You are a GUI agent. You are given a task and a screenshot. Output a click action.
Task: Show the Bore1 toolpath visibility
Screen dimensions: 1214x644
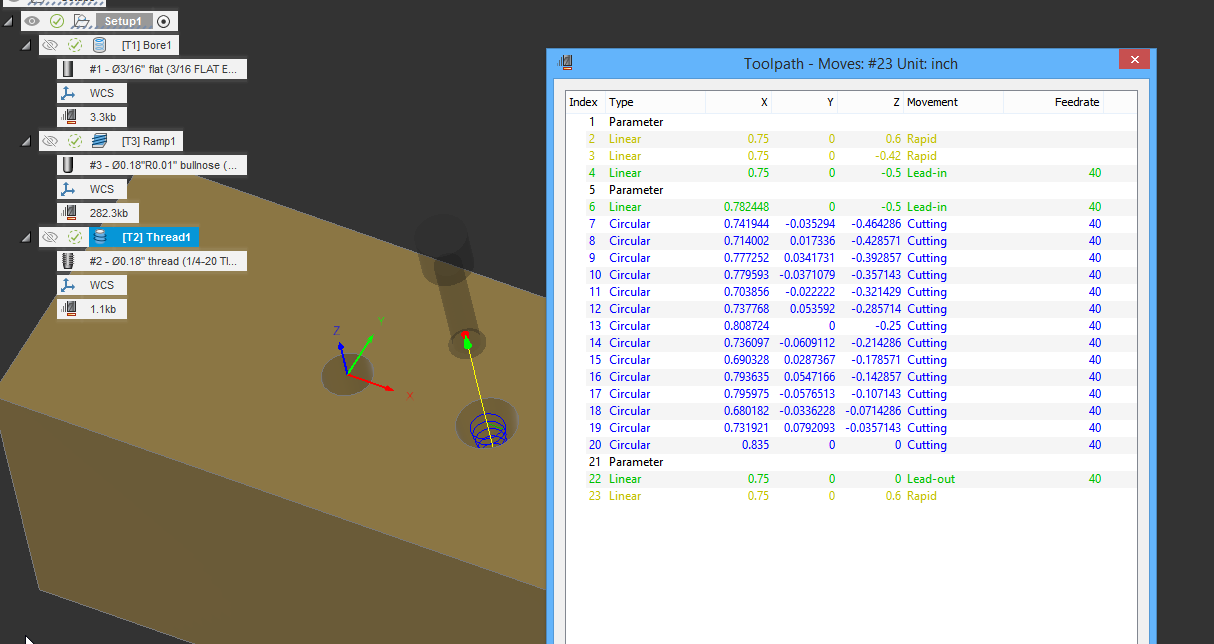[x=51, y=45]
